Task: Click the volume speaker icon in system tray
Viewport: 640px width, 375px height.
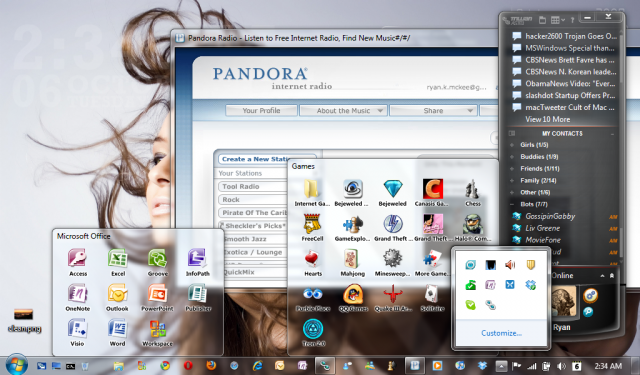Action: [562, 366]
